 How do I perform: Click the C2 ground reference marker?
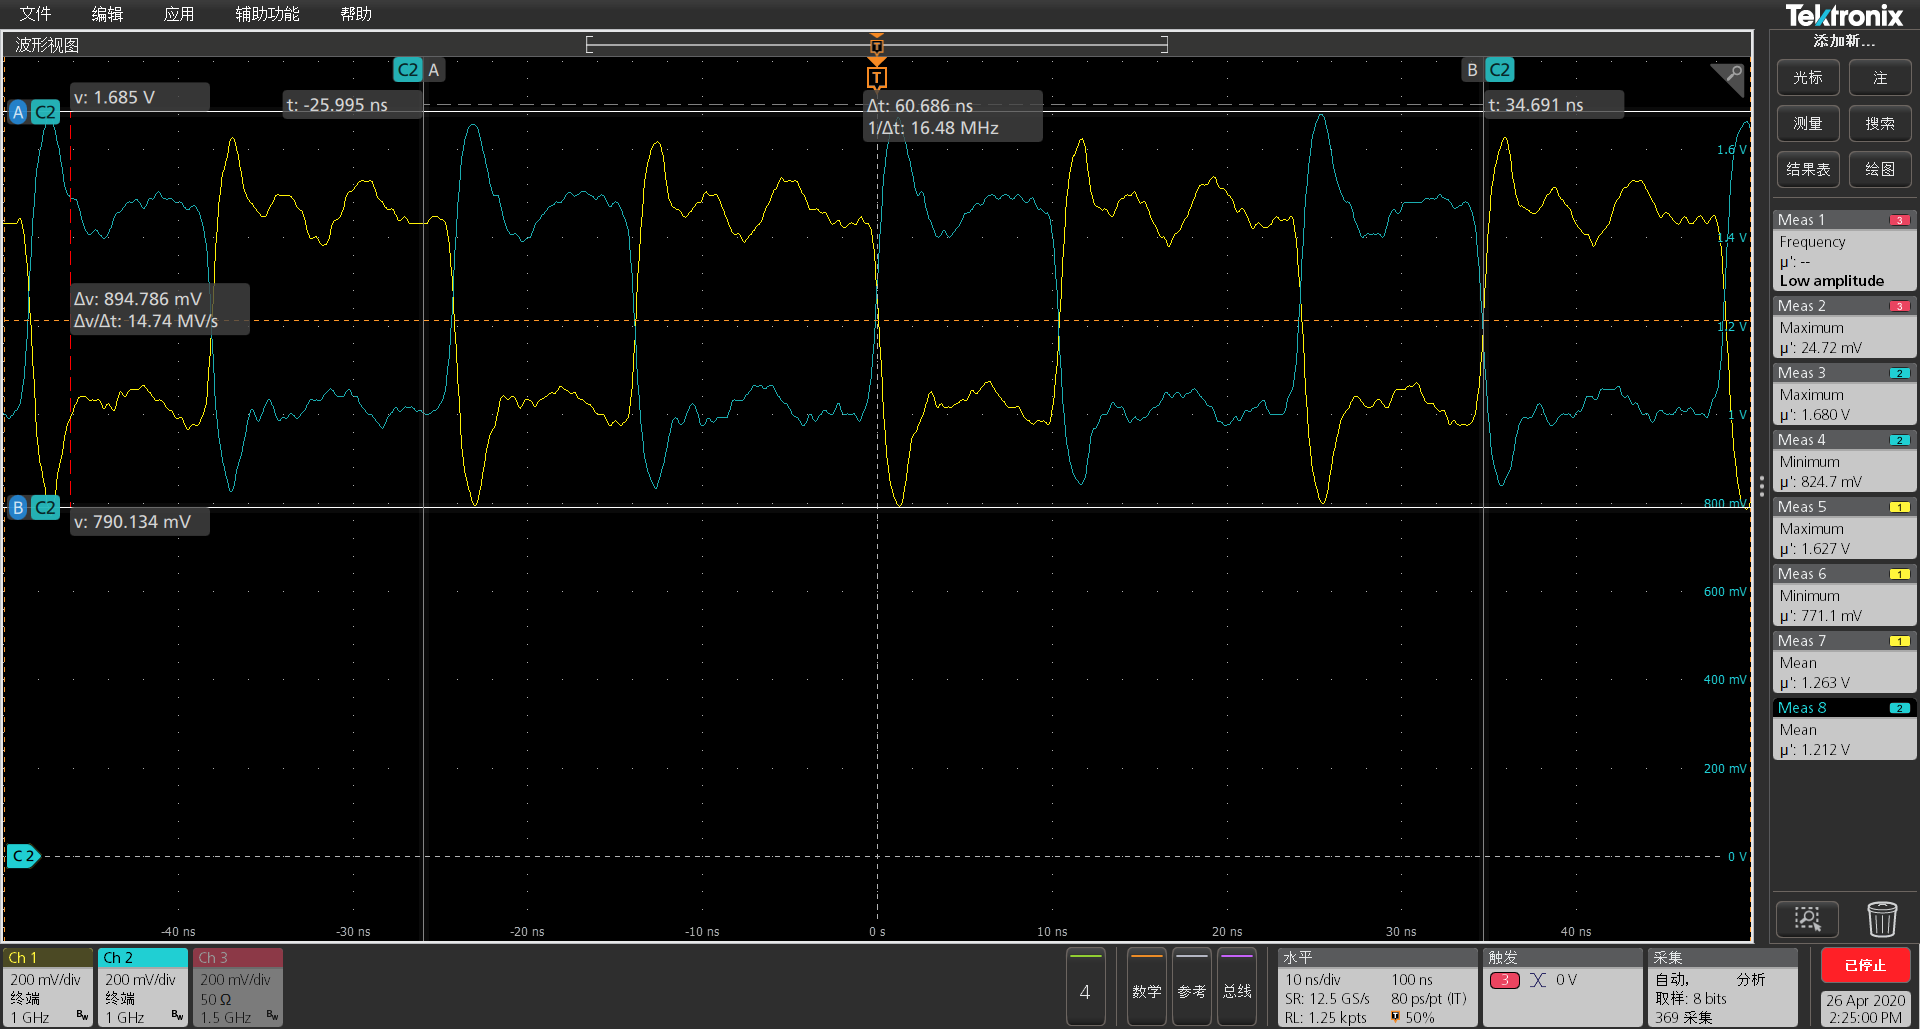tap(24, 856)
